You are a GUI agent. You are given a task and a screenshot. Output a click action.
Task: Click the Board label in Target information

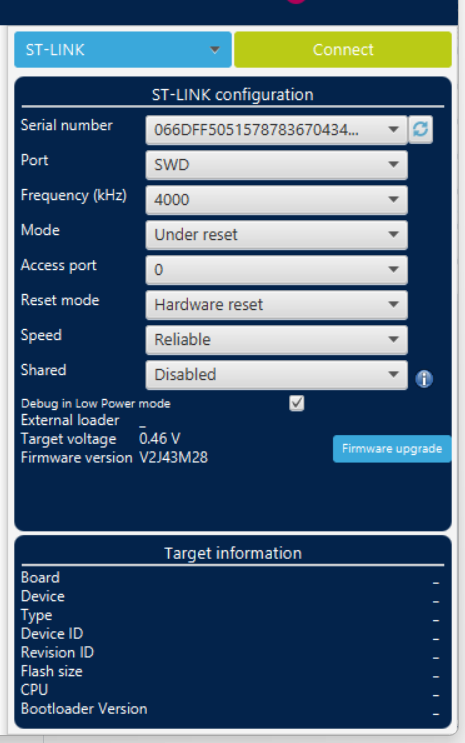pos(40,578)
